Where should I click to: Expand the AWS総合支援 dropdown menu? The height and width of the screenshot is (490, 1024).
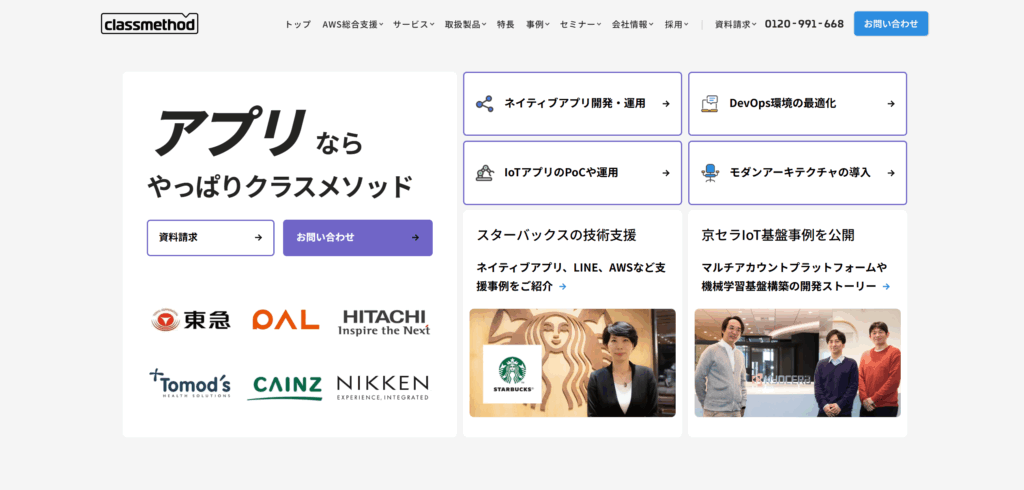pyautogui.click(x=353, y=24)
